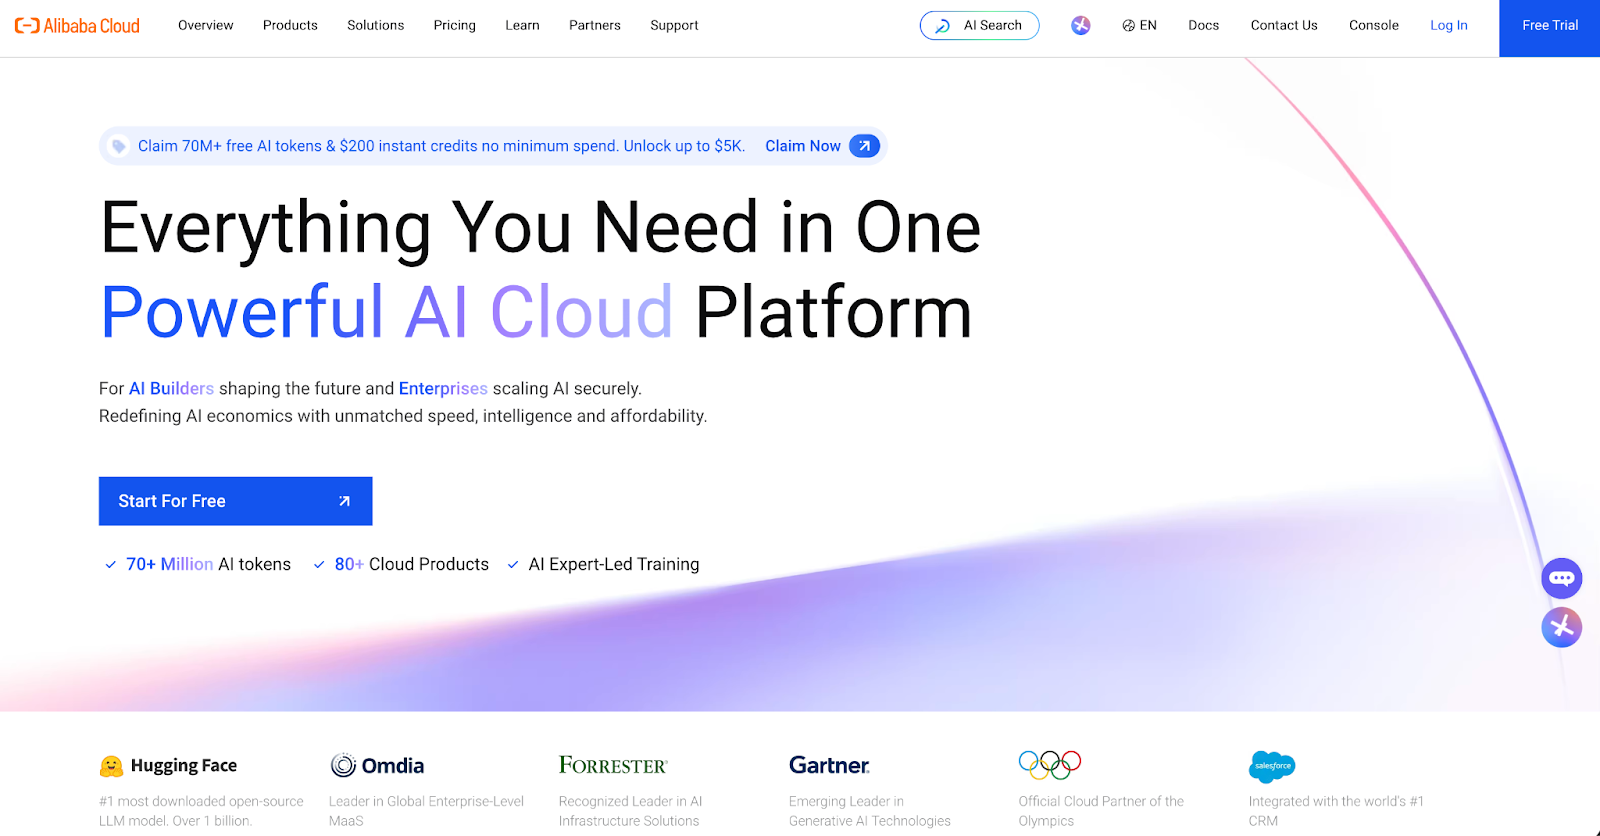The image size is (1600, 836).
Task: Open the Console link
Action: click(1374, 26)
